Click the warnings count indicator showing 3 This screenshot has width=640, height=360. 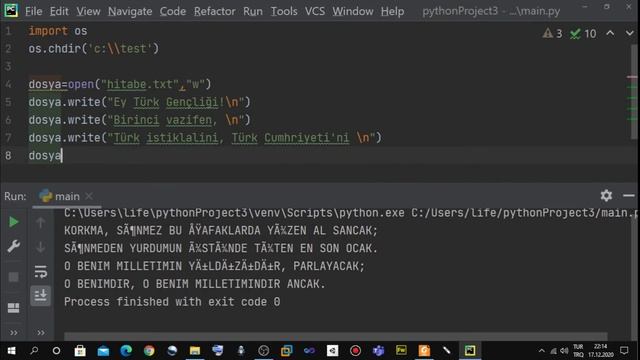(x=553, y=33)
